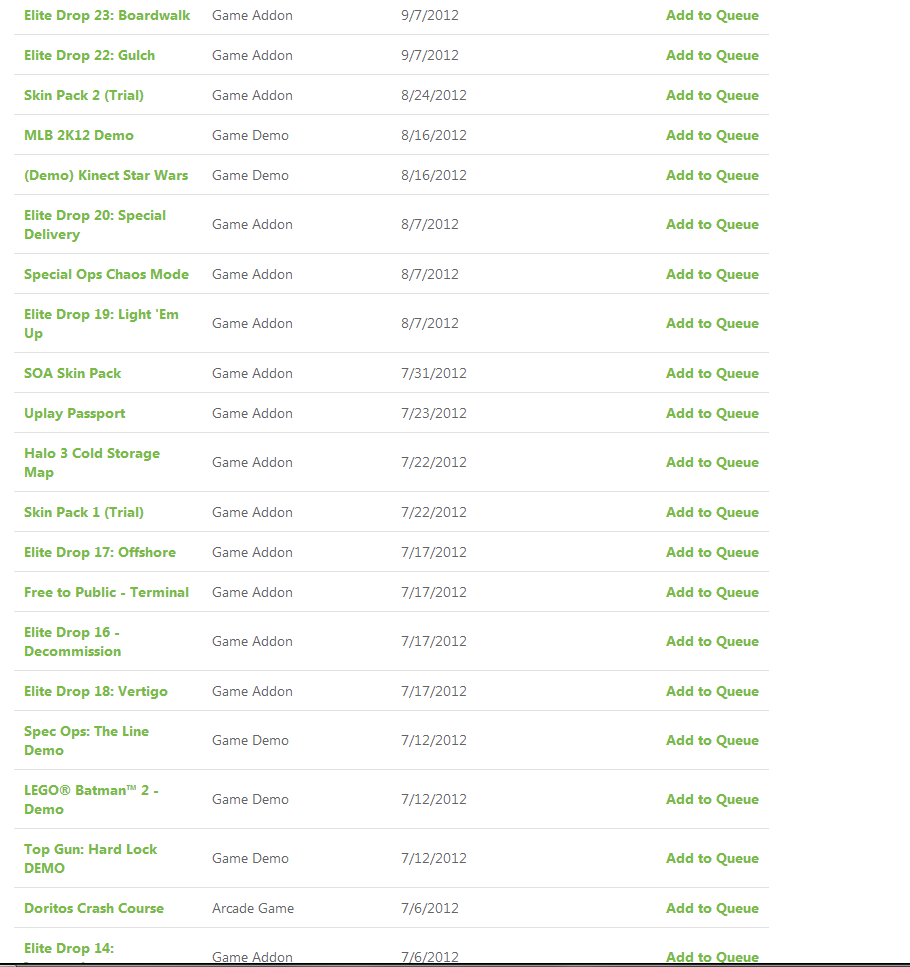This screenshot has width=910, height=967.
Task: Add Elite Drop 22: Gulch to queue
Action: [712, 56]
